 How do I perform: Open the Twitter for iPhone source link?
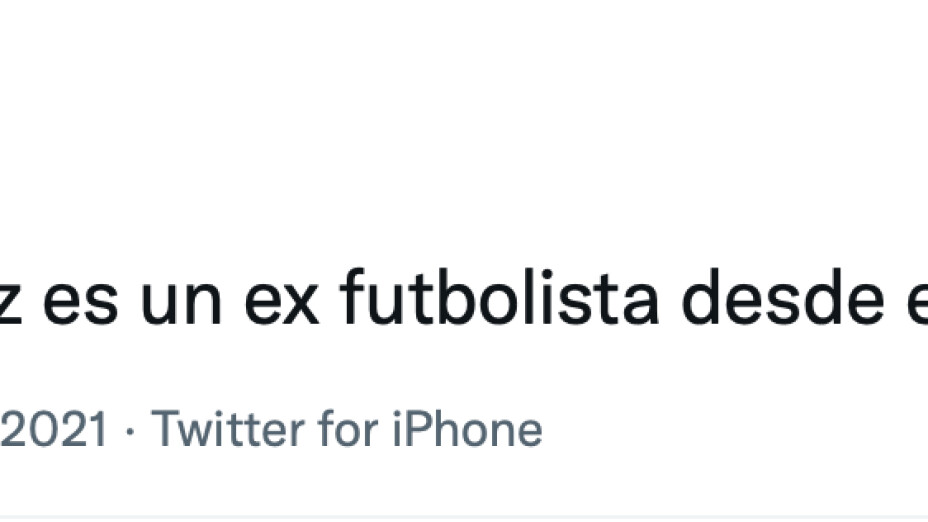click(x=347, y=429)
